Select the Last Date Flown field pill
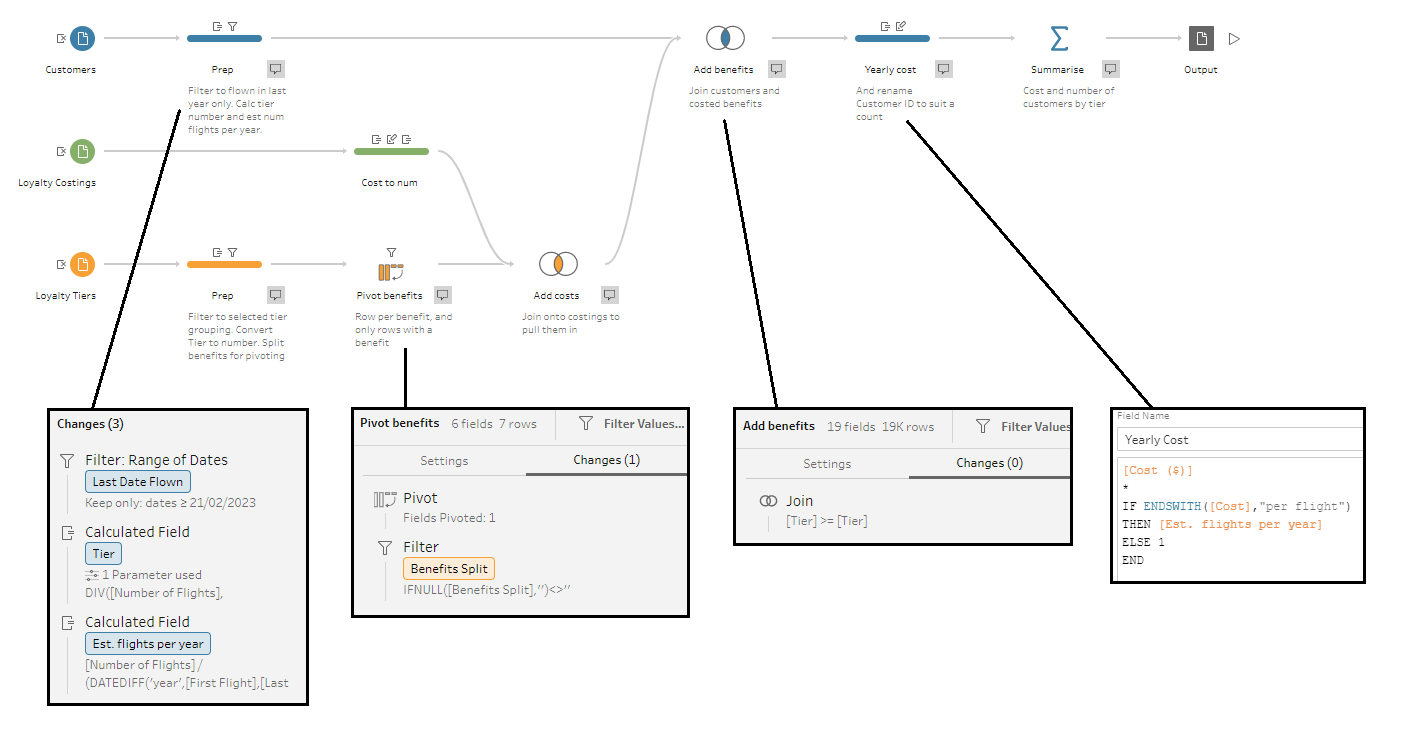This screenshot has width=1406, height=751. [x=137, y=482]
